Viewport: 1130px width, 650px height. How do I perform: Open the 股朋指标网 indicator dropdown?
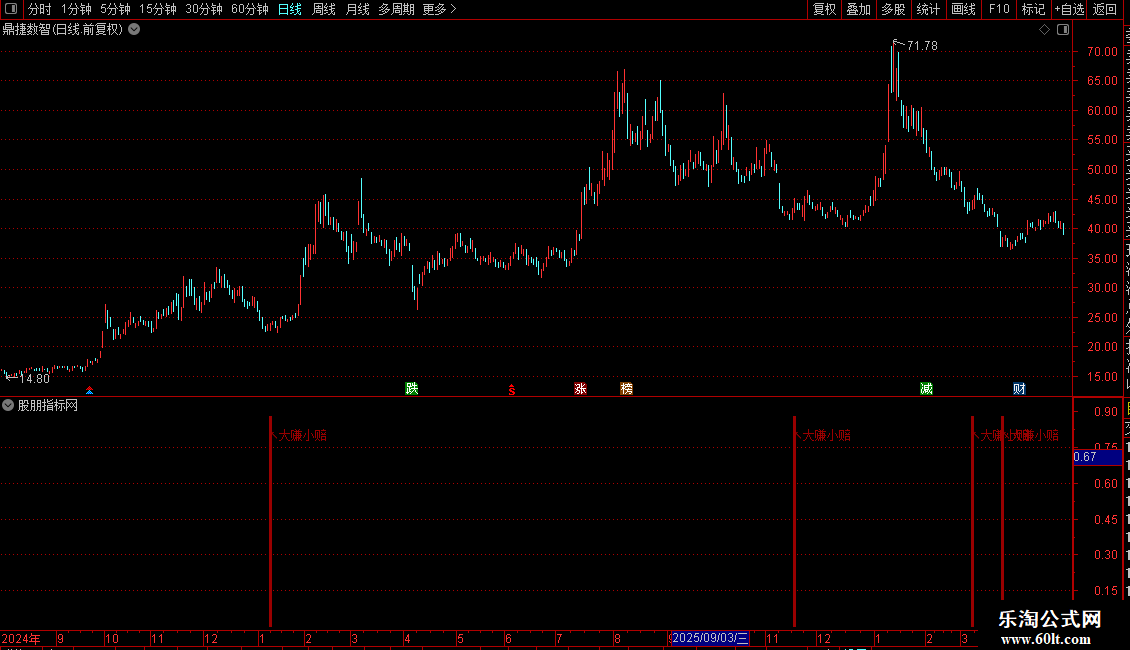tap(8, 406)
